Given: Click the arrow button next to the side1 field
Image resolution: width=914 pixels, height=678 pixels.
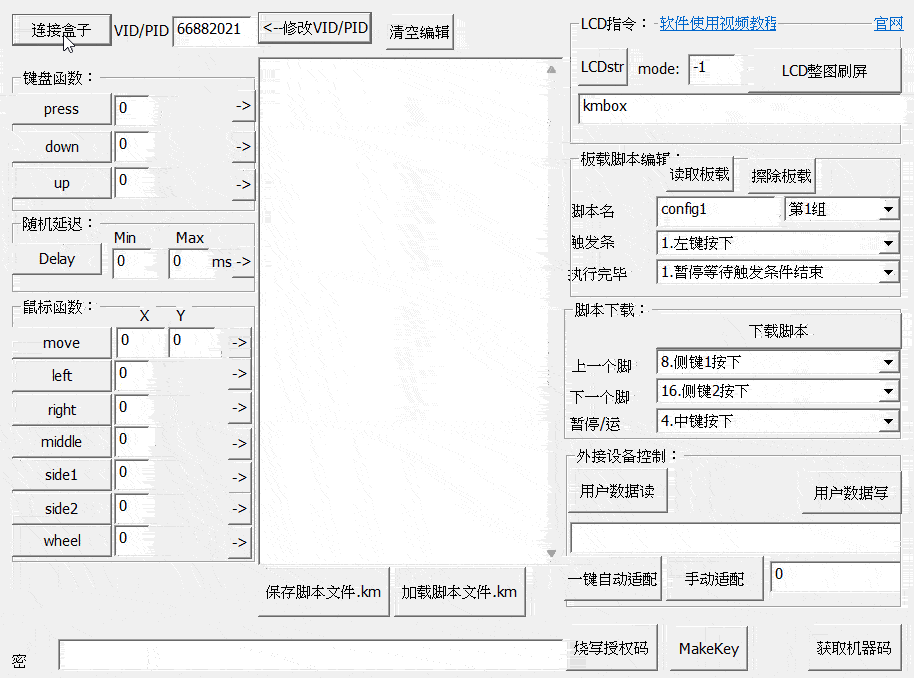Looking at the screenshot, I should (239, 477).
